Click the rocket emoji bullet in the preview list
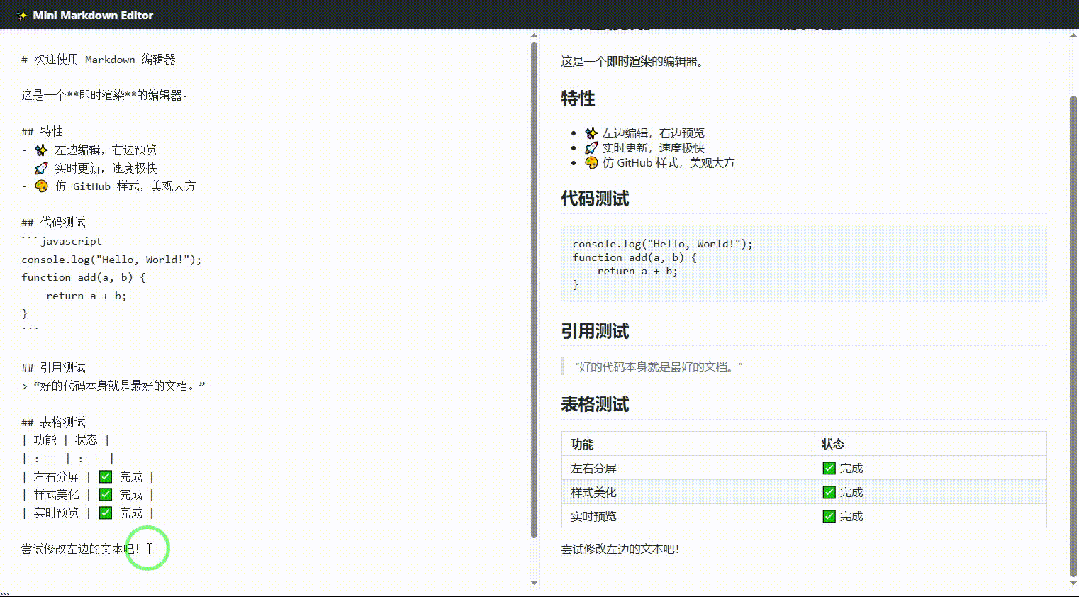Image resolution: width=1079 pixels, height=597 pixels. [x=591, y=148]
